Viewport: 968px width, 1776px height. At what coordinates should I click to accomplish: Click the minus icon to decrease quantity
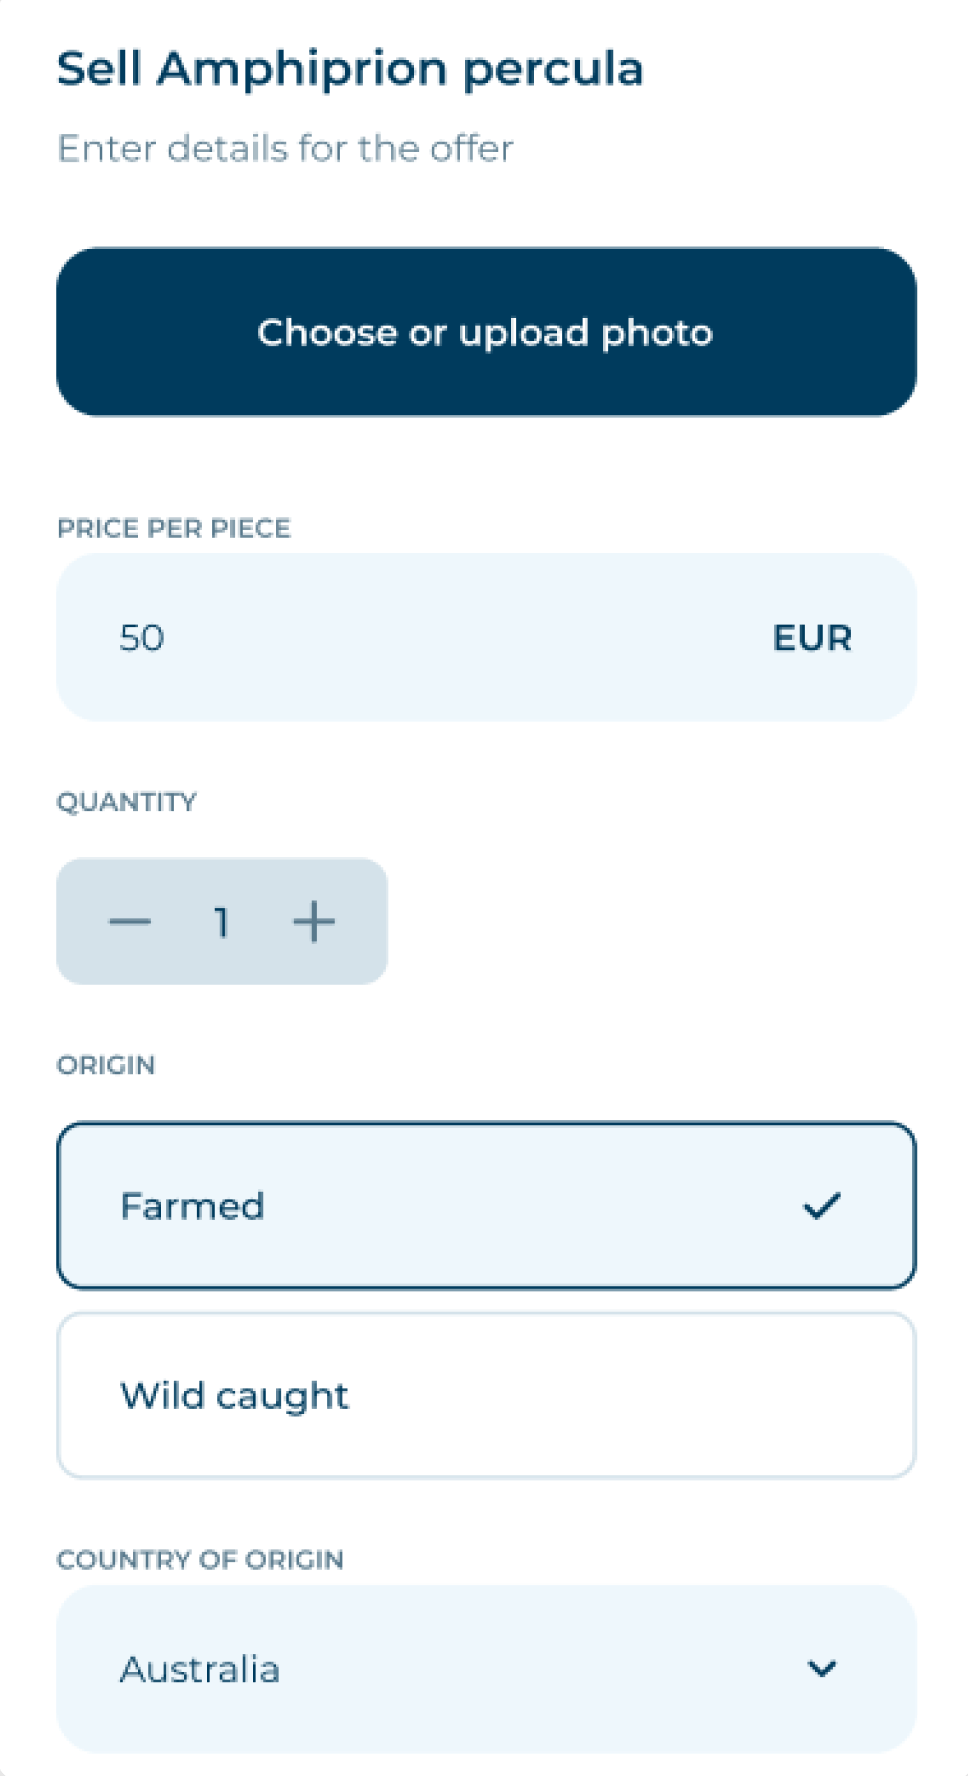click(x=130, y=921)
